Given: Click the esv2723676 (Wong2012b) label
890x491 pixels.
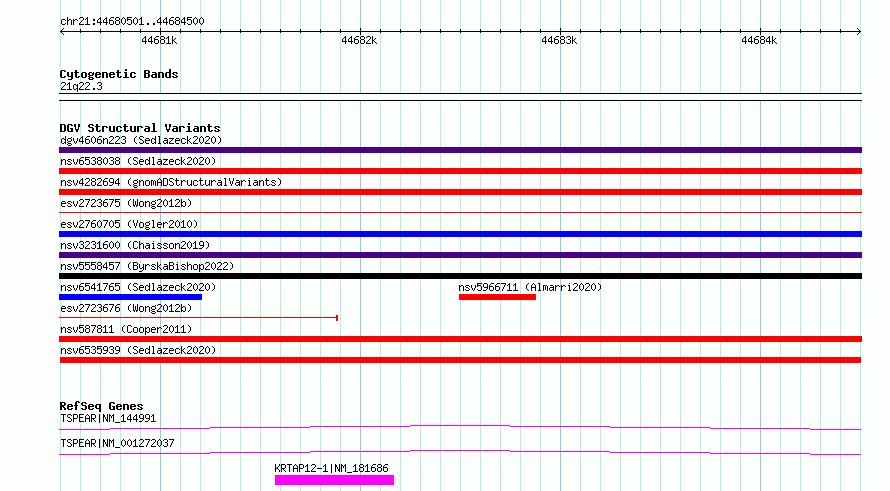Looking at the screenshot, I should (126, 308).
